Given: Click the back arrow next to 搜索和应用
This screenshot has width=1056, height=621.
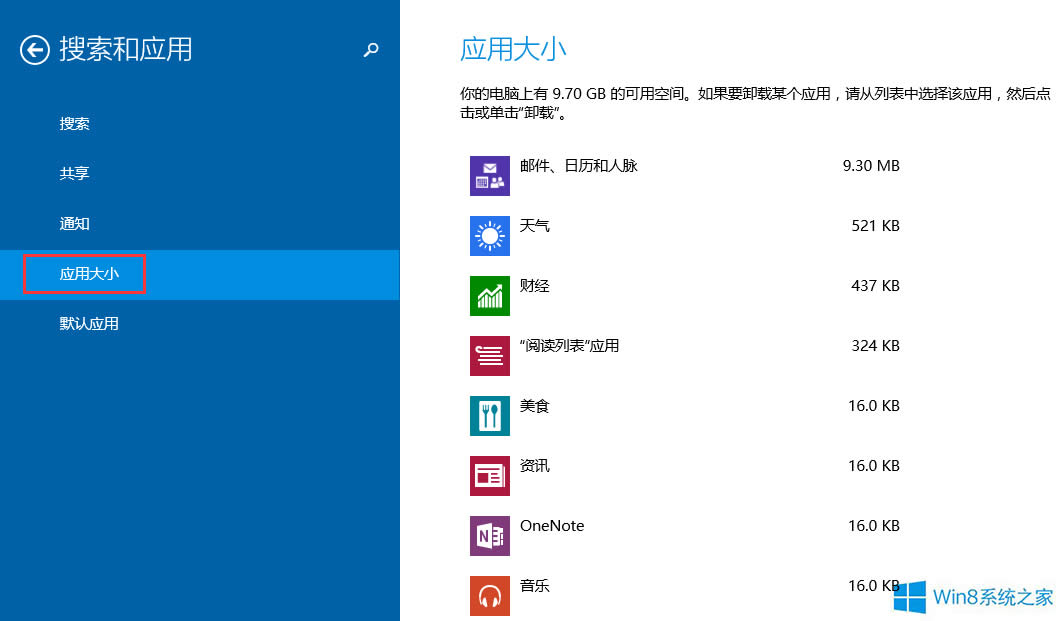Looking at the screenshot, I should click(33, 50).
